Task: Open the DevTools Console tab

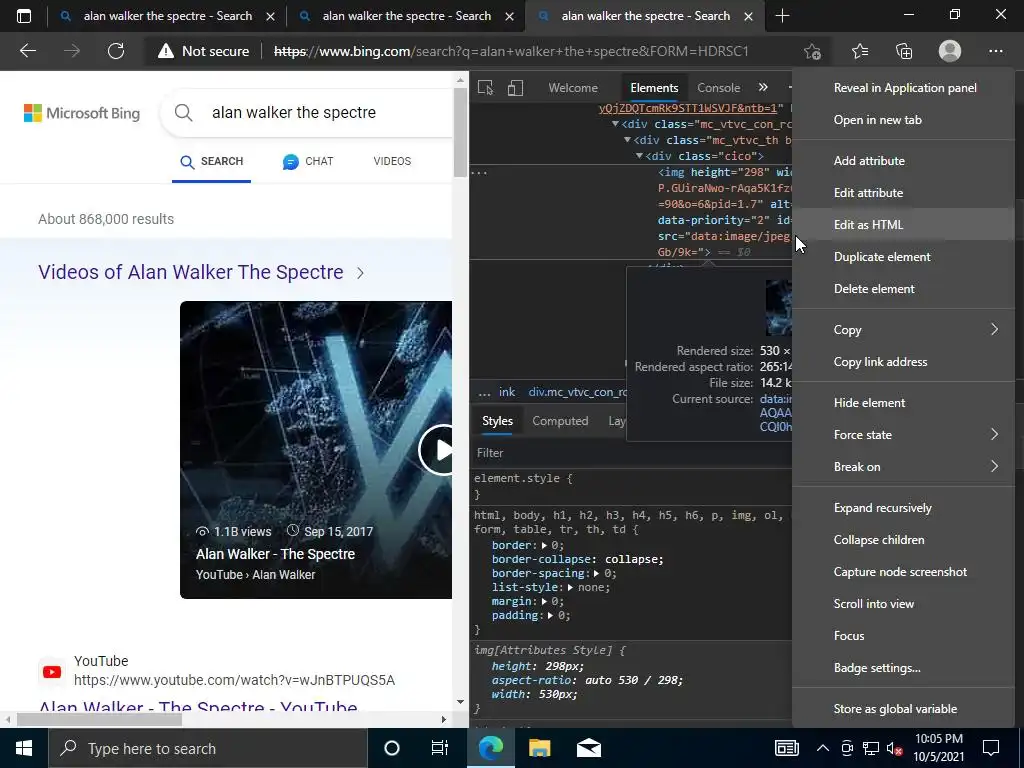Action: [x=718, y=88]
